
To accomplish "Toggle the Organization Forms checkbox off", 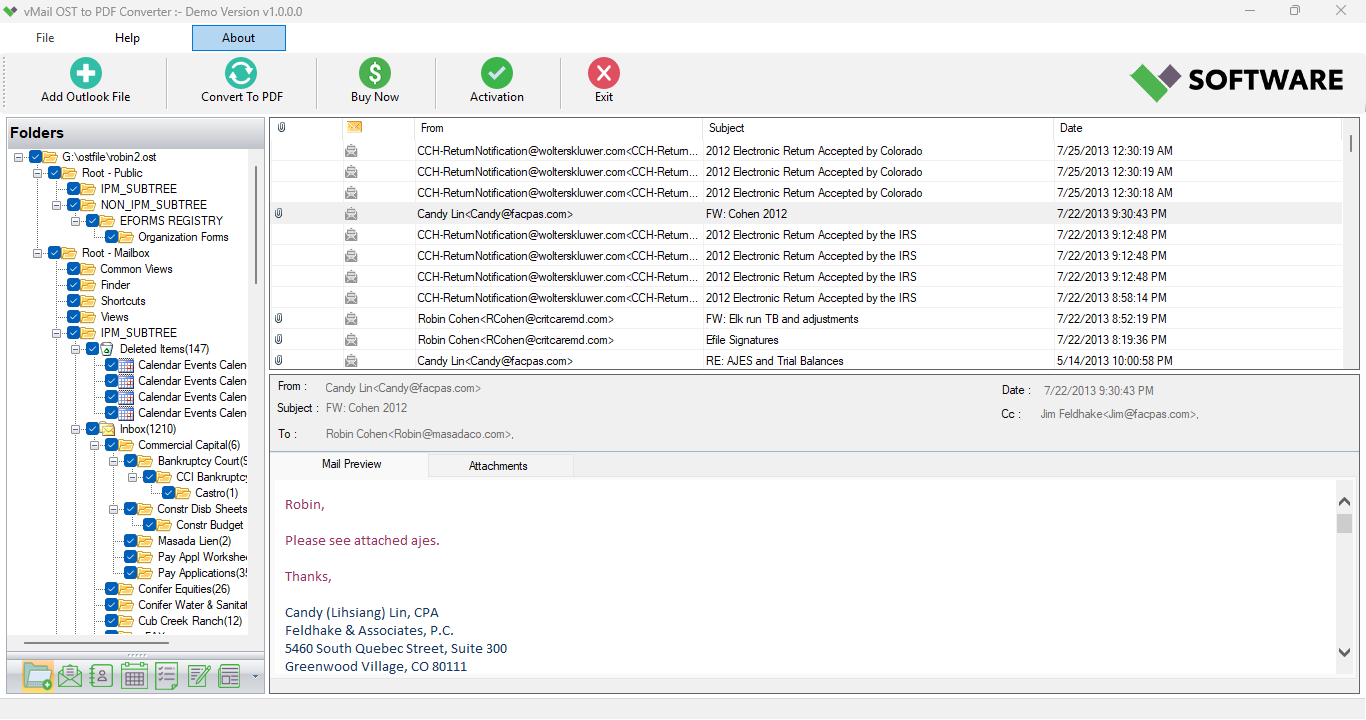I will [109, 236].
